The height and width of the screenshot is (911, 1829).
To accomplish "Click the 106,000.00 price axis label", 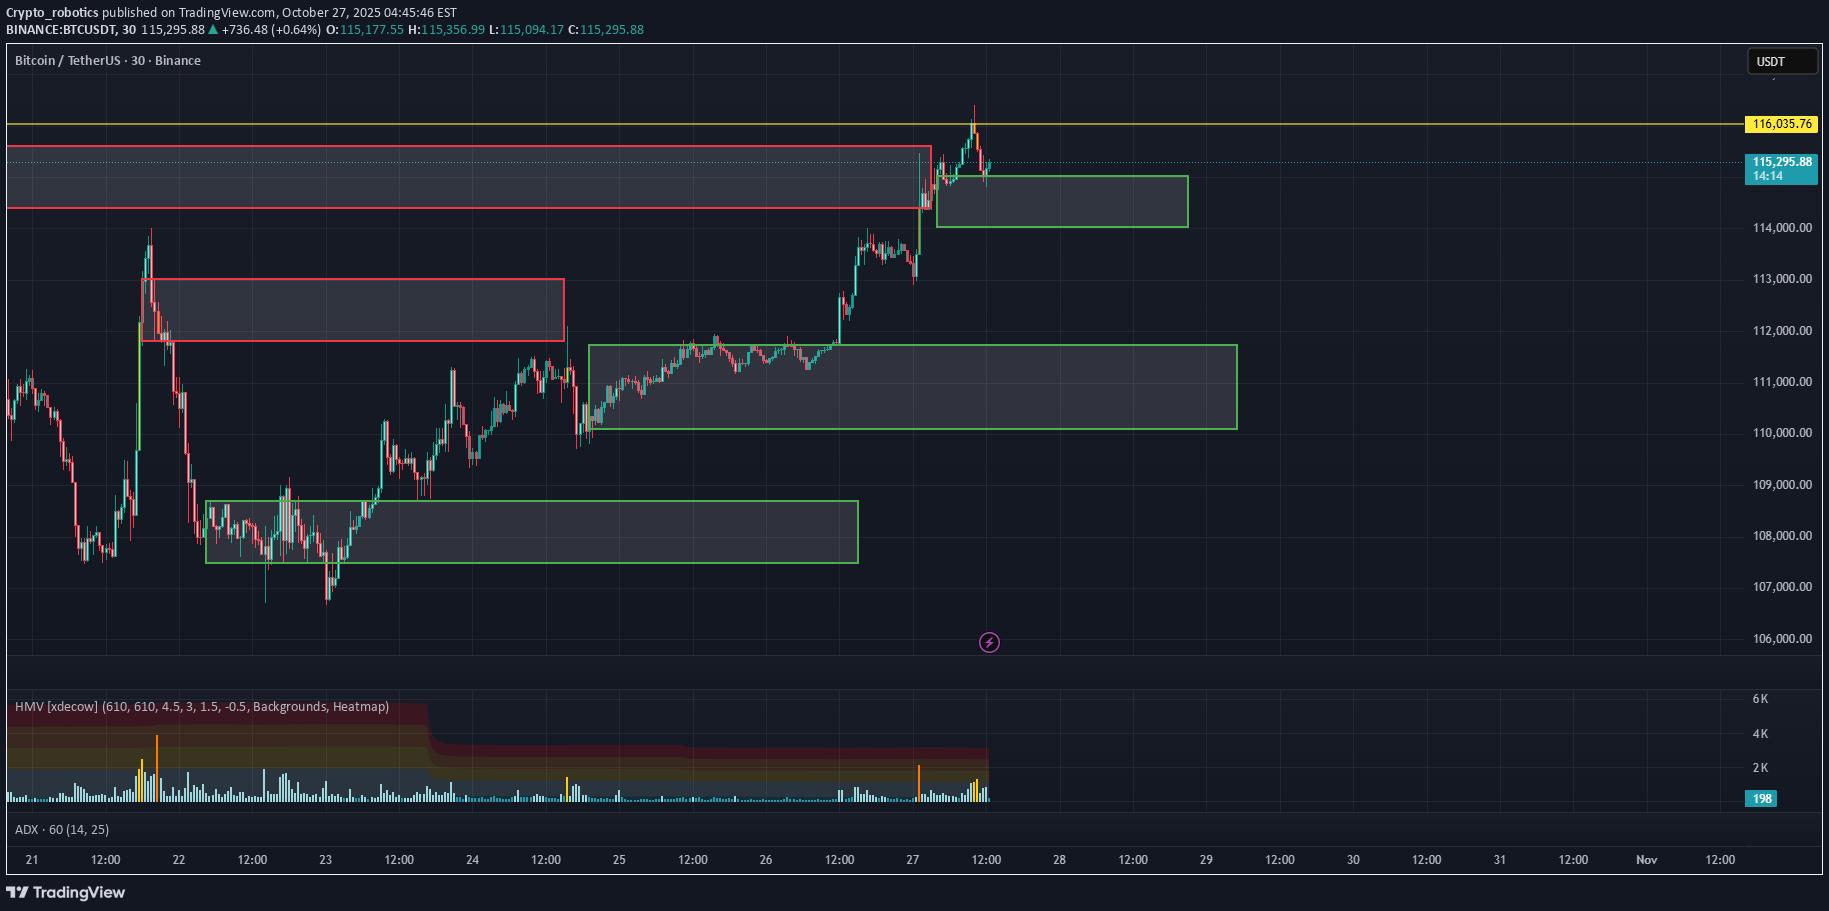I will (x=1782, y=639).
